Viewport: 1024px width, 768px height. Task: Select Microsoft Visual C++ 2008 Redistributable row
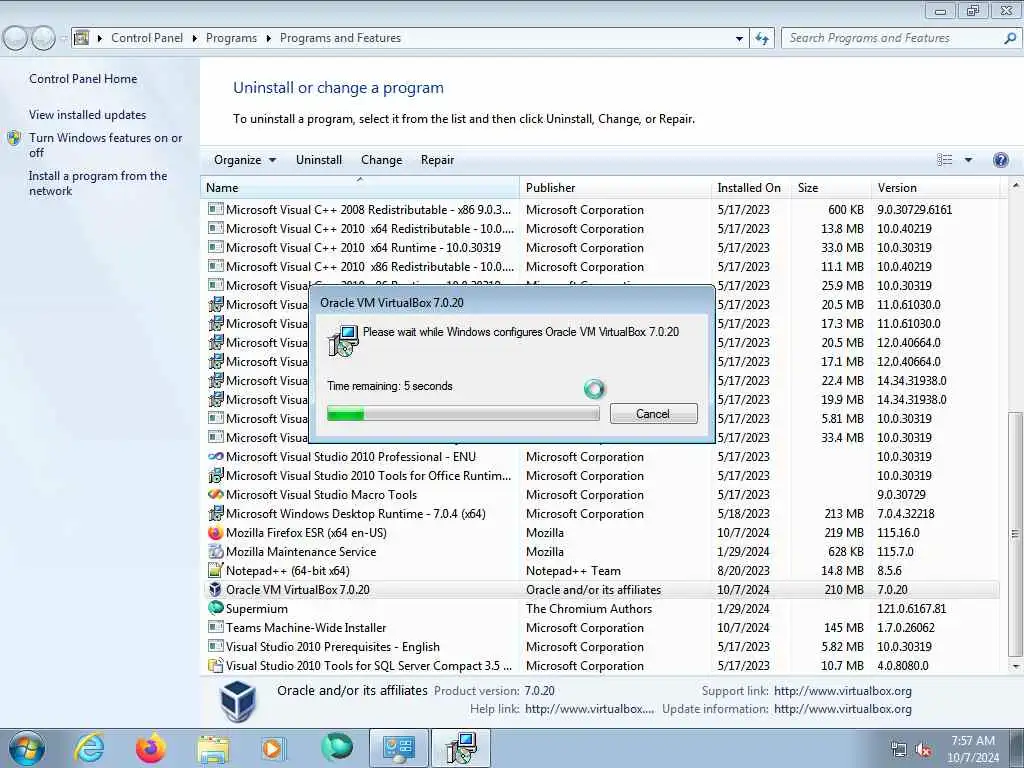point(601,210)
